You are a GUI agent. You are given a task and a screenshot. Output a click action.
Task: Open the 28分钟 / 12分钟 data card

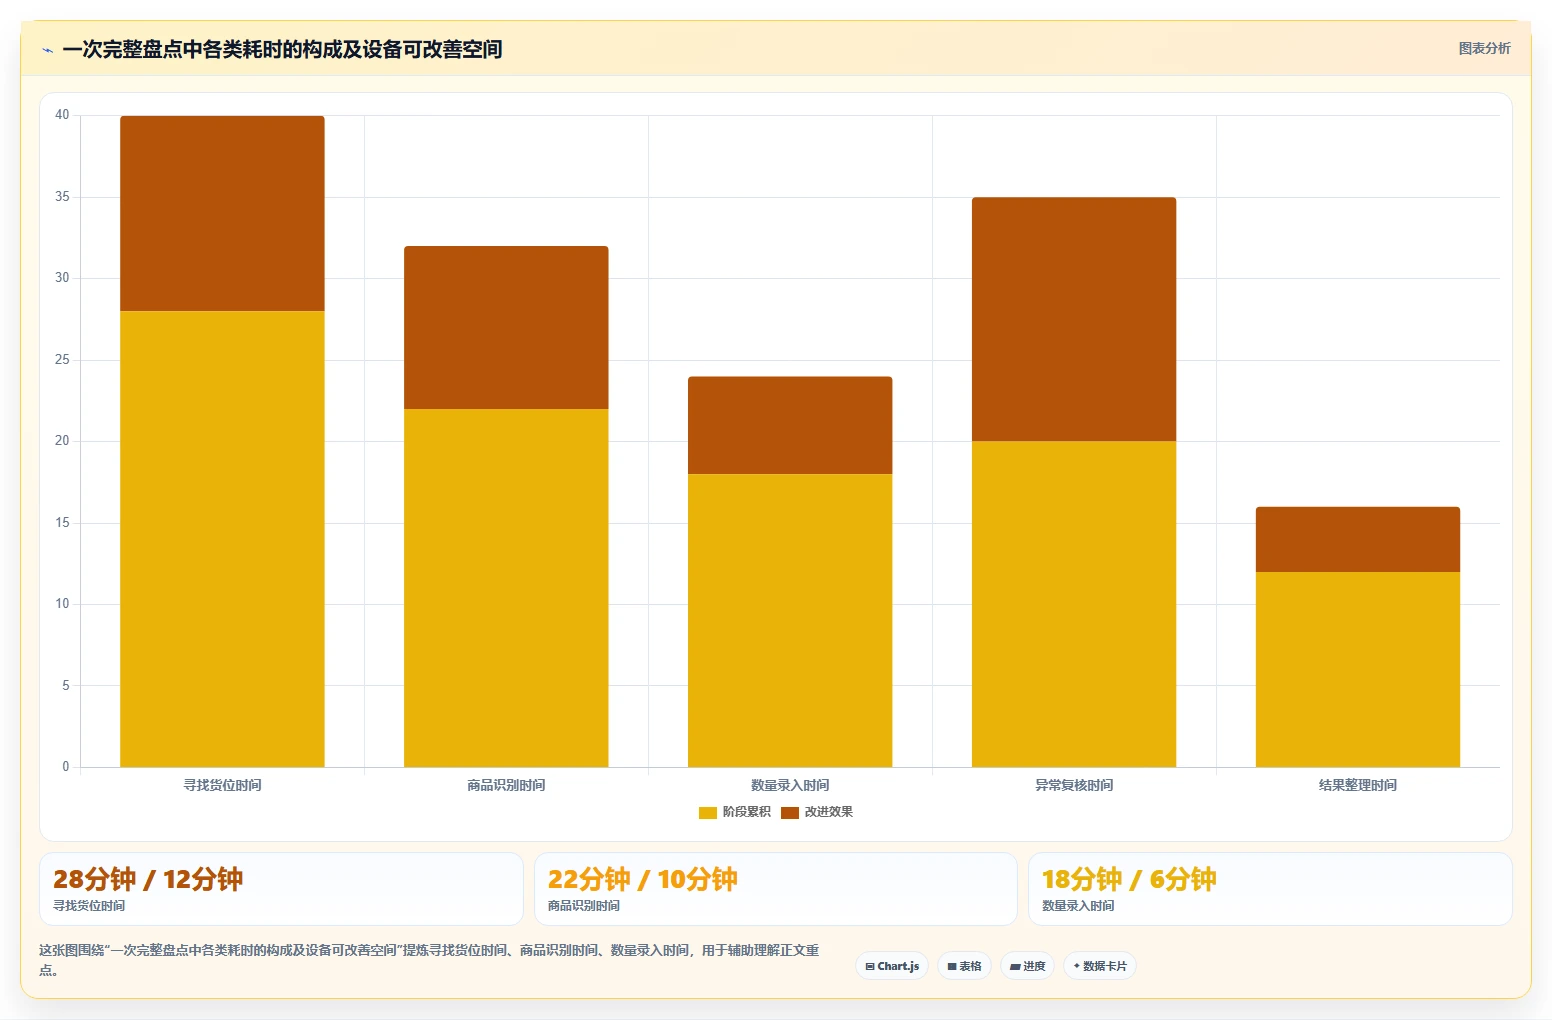pos(281,889)
